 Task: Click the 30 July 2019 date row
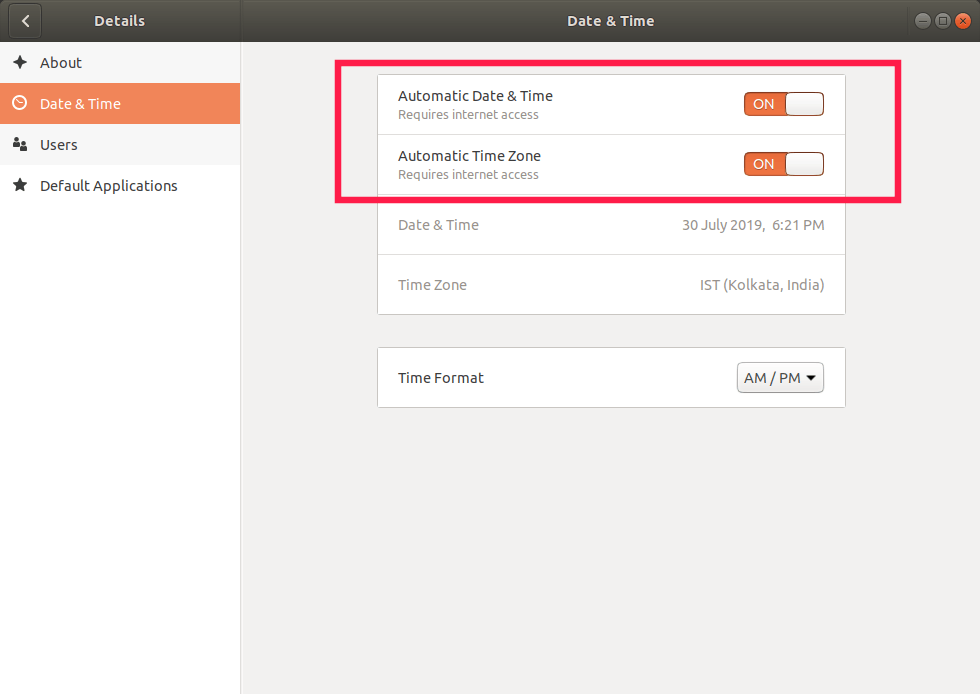point(611,225)
